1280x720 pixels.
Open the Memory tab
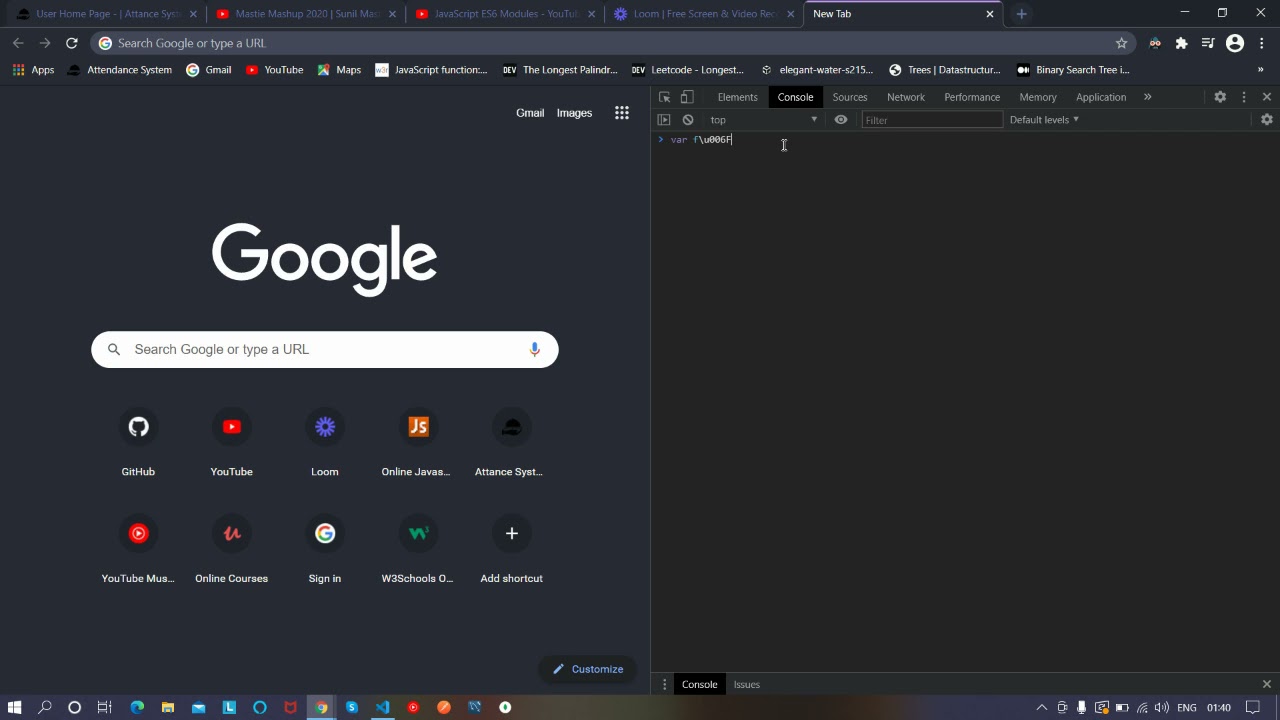point(1038,97)
